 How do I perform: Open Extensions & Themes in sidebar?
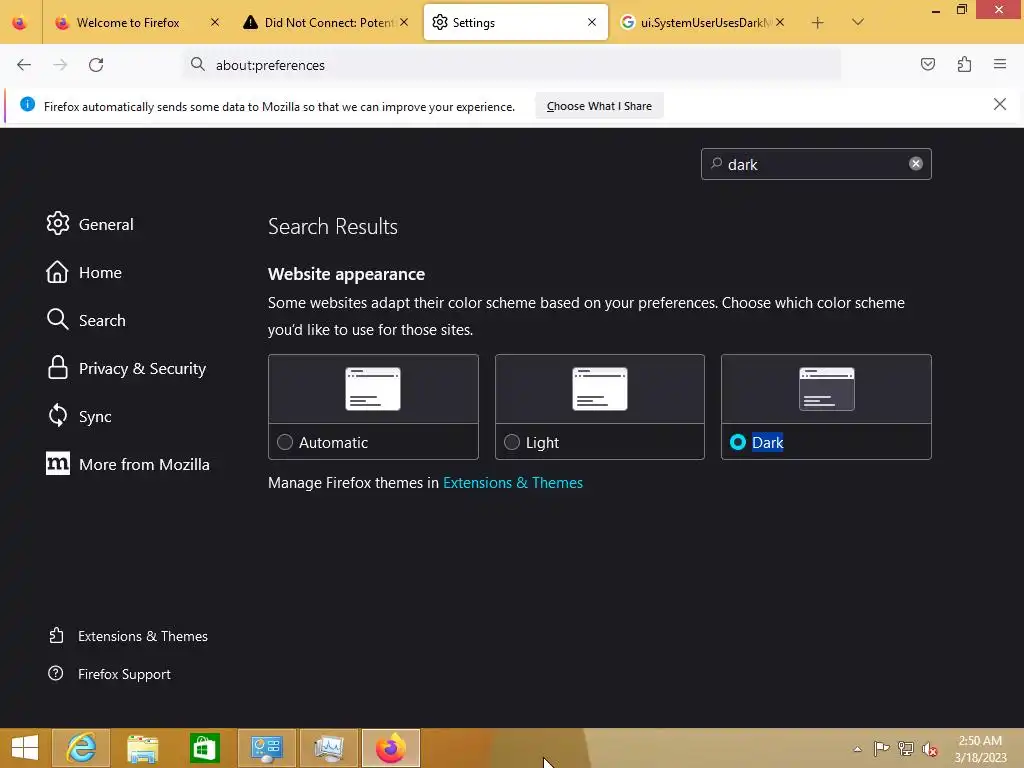[128, 636]
